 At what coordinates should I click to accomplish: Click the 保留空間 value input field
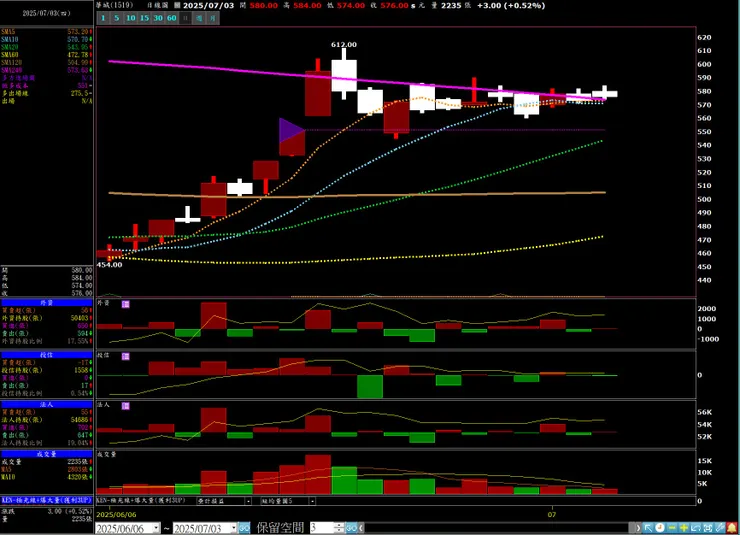(x=321, y=527)
